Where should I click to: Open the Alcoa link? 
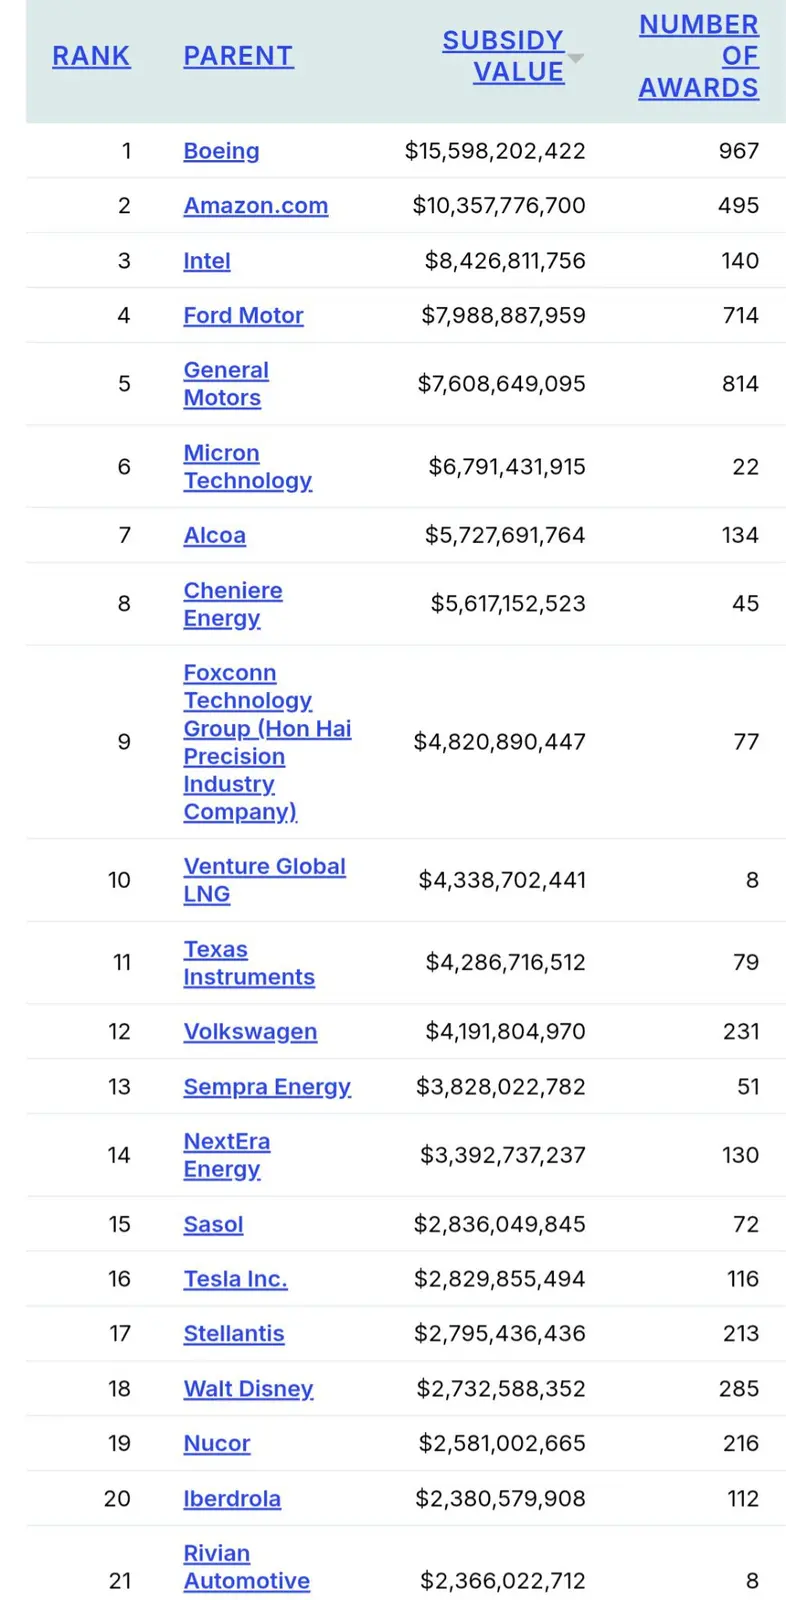click(214, 536)
